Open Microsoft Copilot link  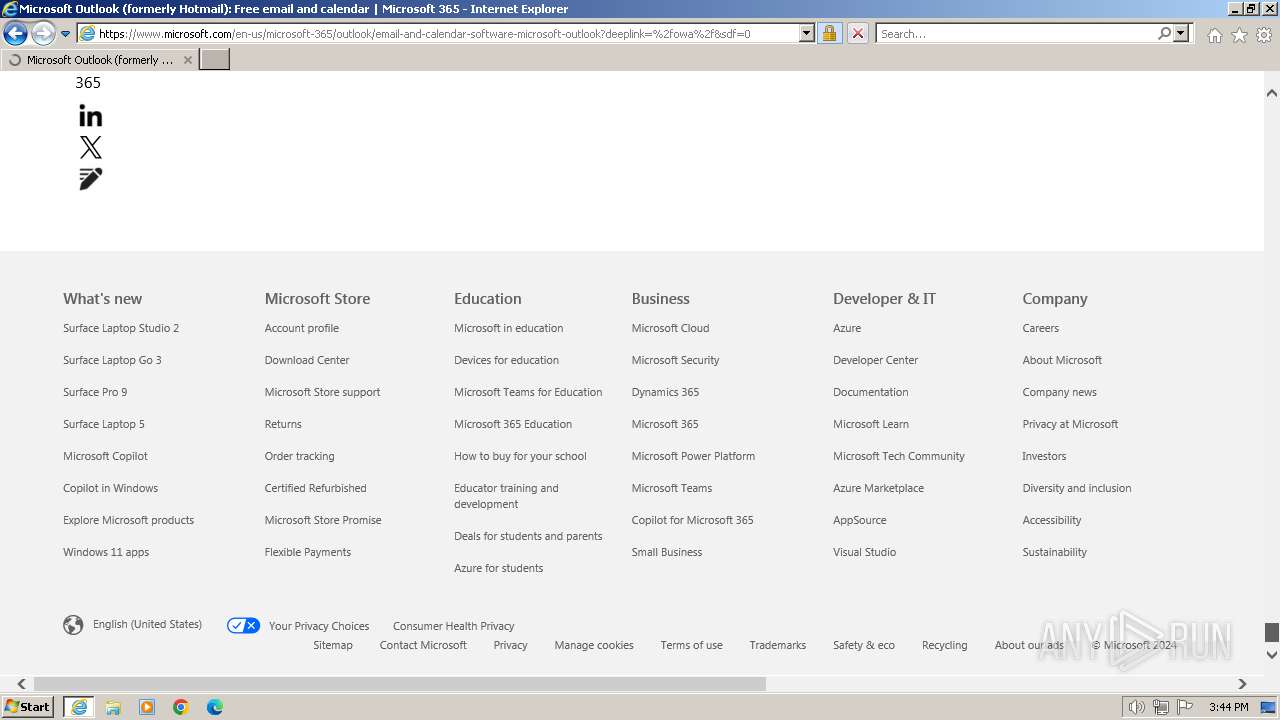tap(105, 456)
